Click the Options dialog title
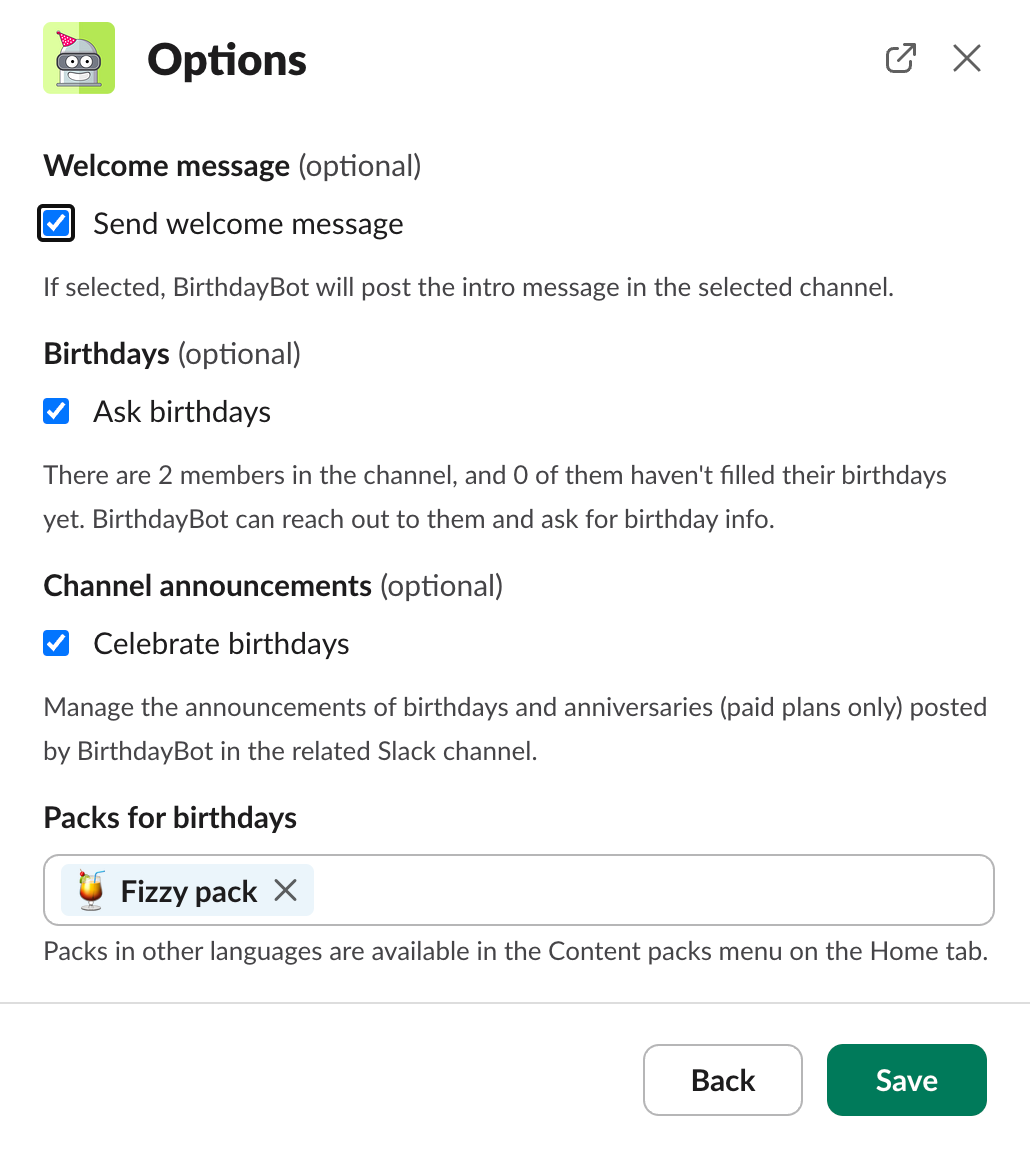 (227, 60)
